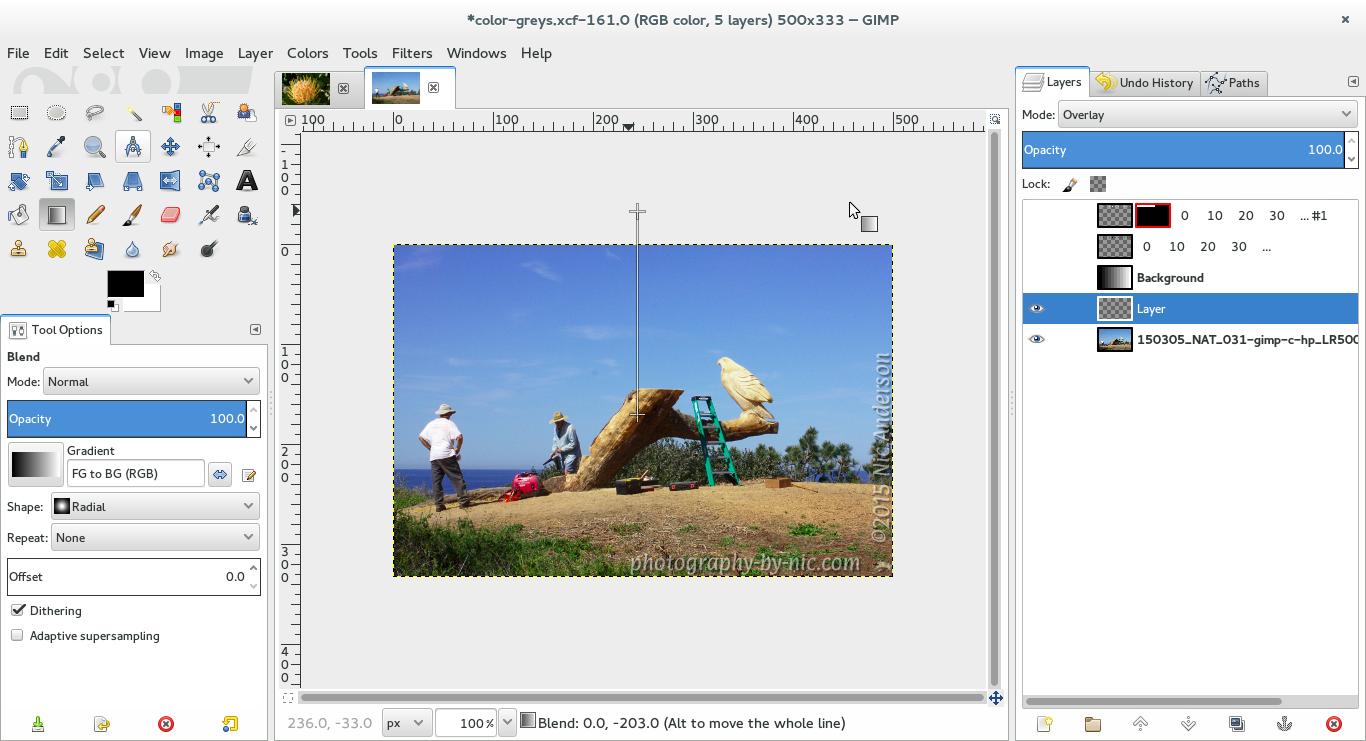Select the Eraser tool
This screenshot has width=1366, height=741.
click(170, 215)
